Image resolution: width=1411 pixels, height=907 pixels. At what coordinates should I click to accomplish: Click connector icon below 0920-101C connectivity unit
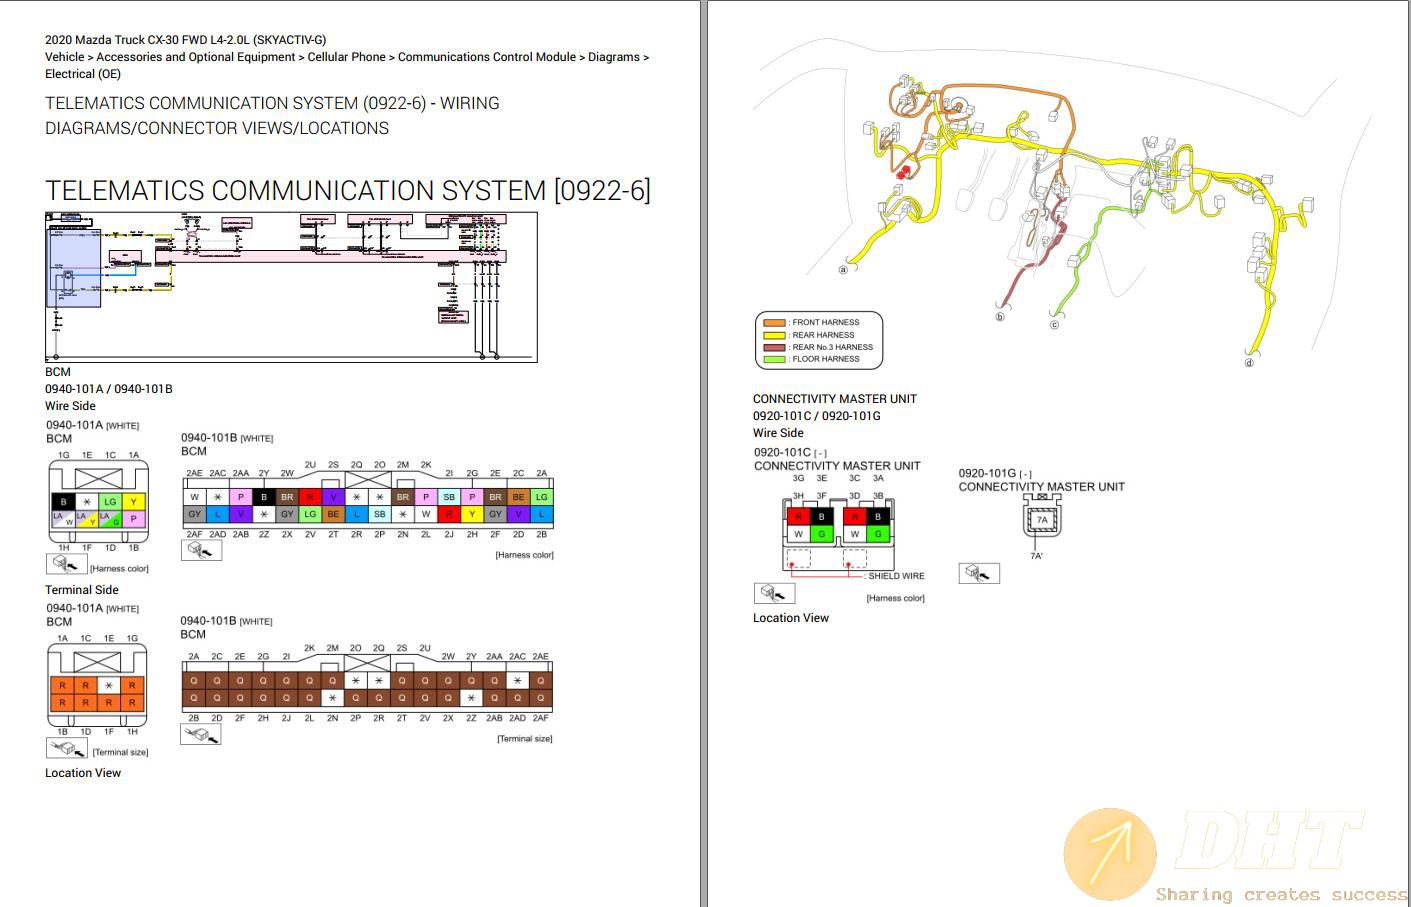[774, 592]
